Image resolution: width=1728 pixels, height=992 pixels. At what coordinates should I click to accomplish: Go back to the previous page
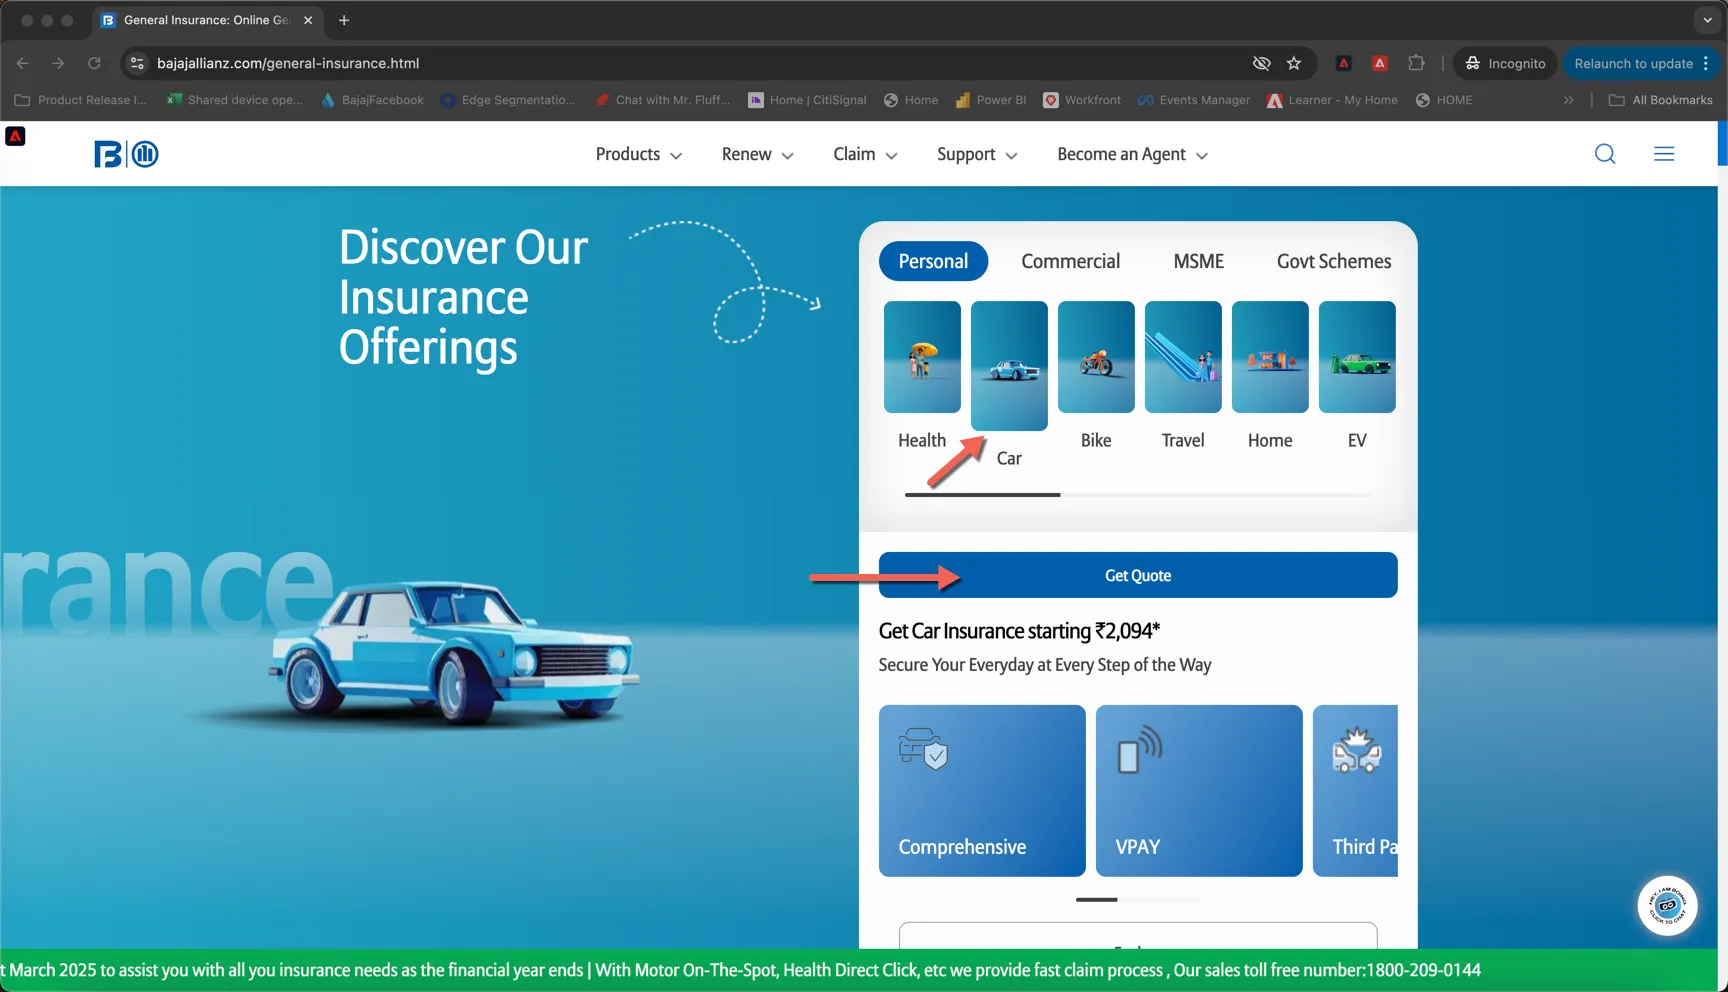click(23, 63)
